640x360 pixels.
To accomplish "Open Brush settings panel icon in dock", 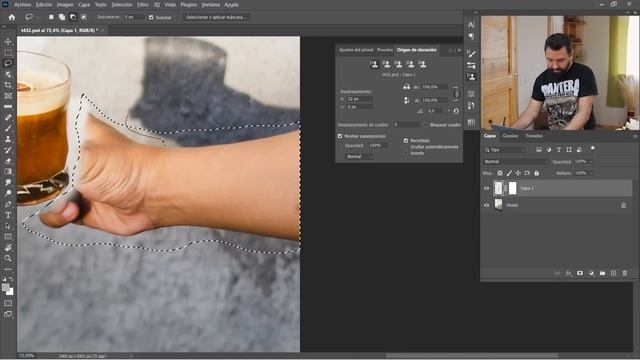I will pyautogui.click(x=471, y=54).
